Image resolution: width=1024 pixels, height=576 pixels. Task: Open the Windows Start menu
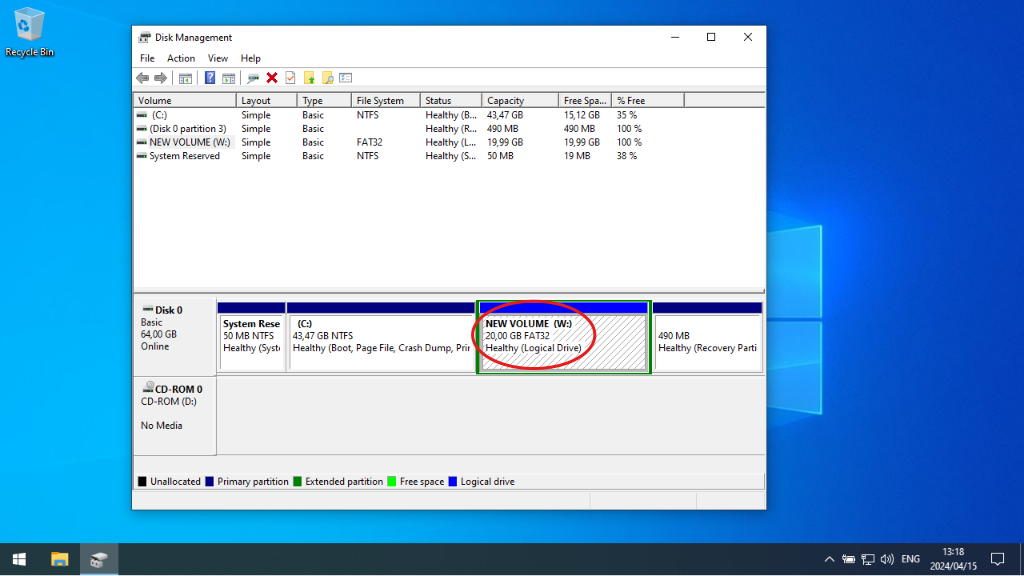19,559
